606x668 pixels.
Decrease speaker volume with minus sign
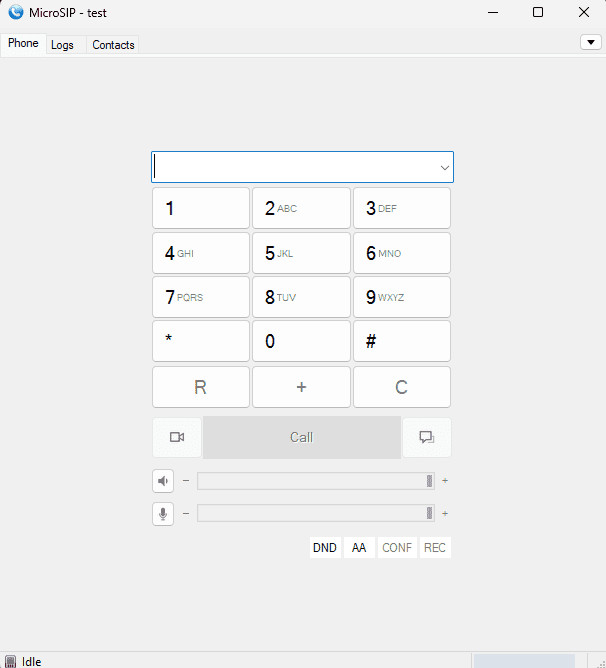(186, 481)
